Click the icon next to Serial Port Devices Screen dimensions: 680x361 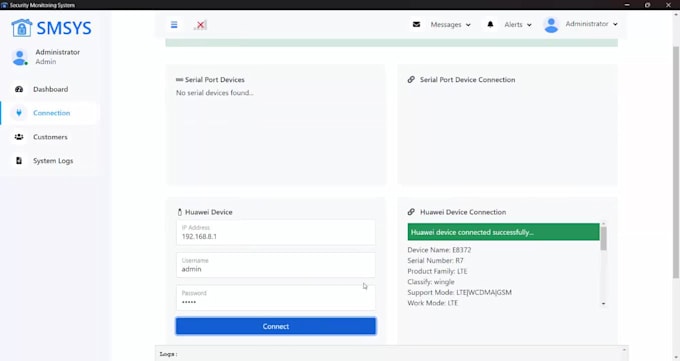click(180, 79)
